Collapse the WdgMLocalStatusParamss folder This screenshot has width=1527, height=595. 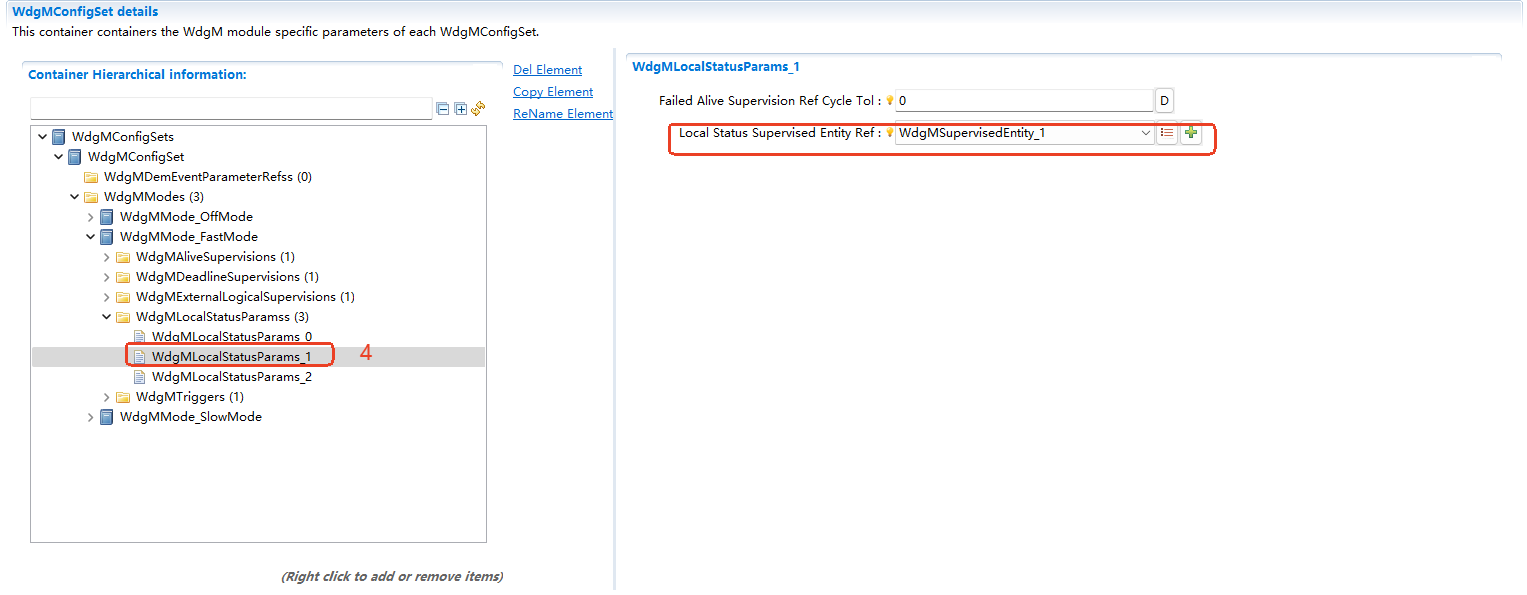click(x=107, y=317)
